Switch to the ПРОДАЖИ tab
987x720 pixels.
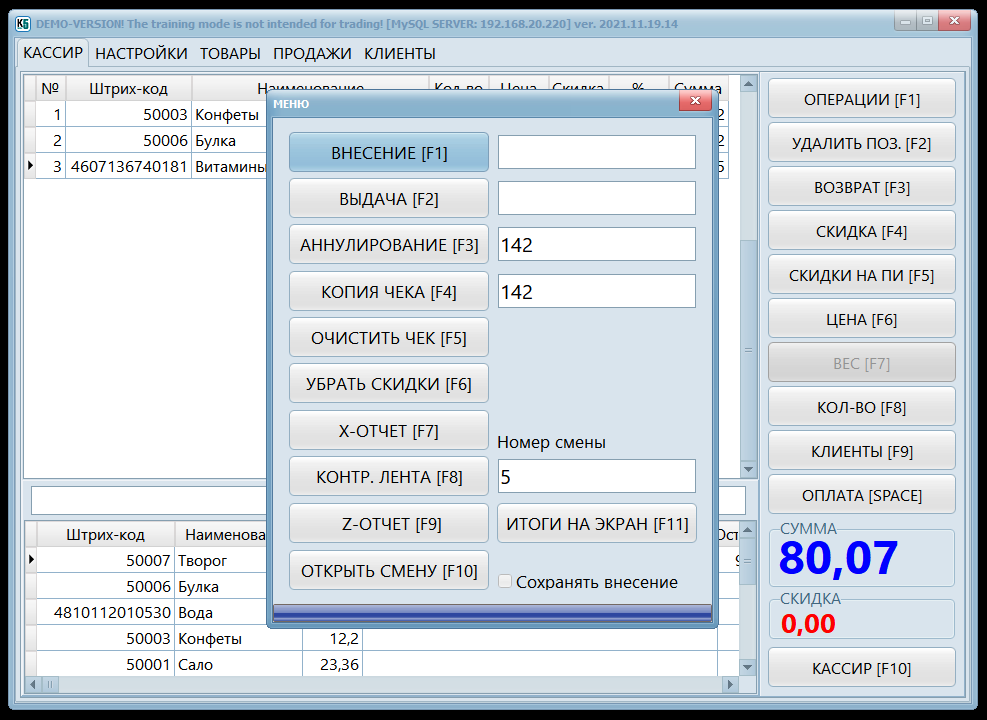pos(312,53)
